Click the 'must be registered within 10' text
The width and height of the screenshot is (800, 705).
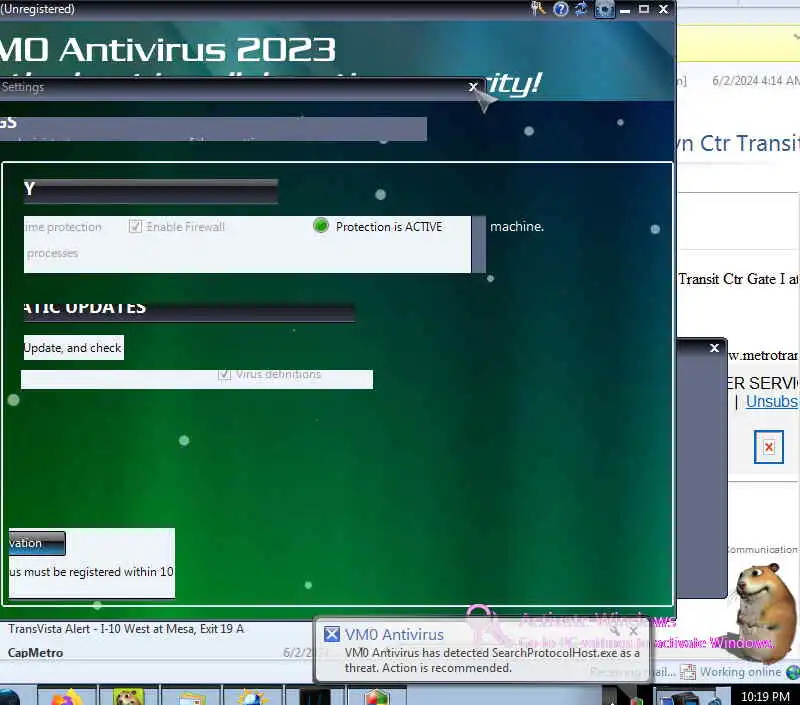98,572
